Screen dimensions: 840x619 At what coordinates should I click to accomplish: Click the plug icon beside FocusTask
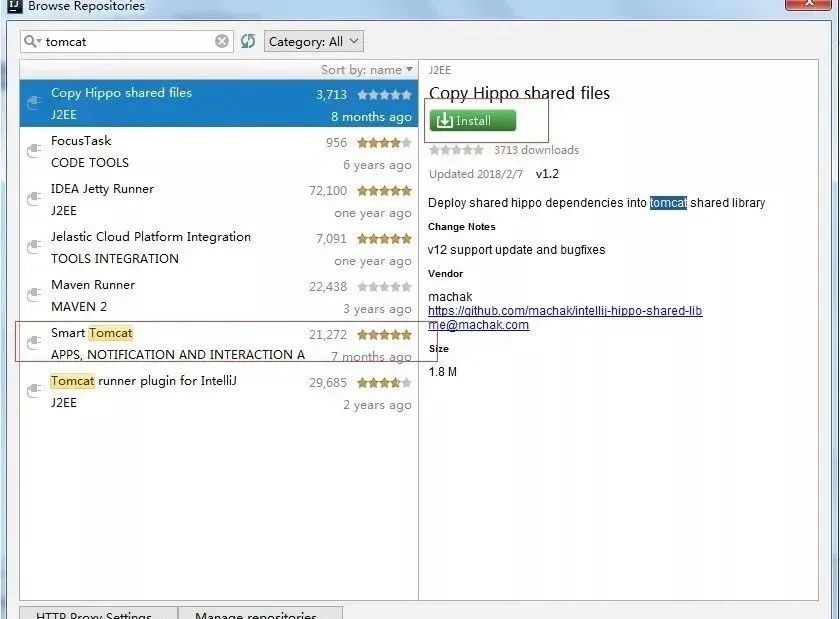34,151
